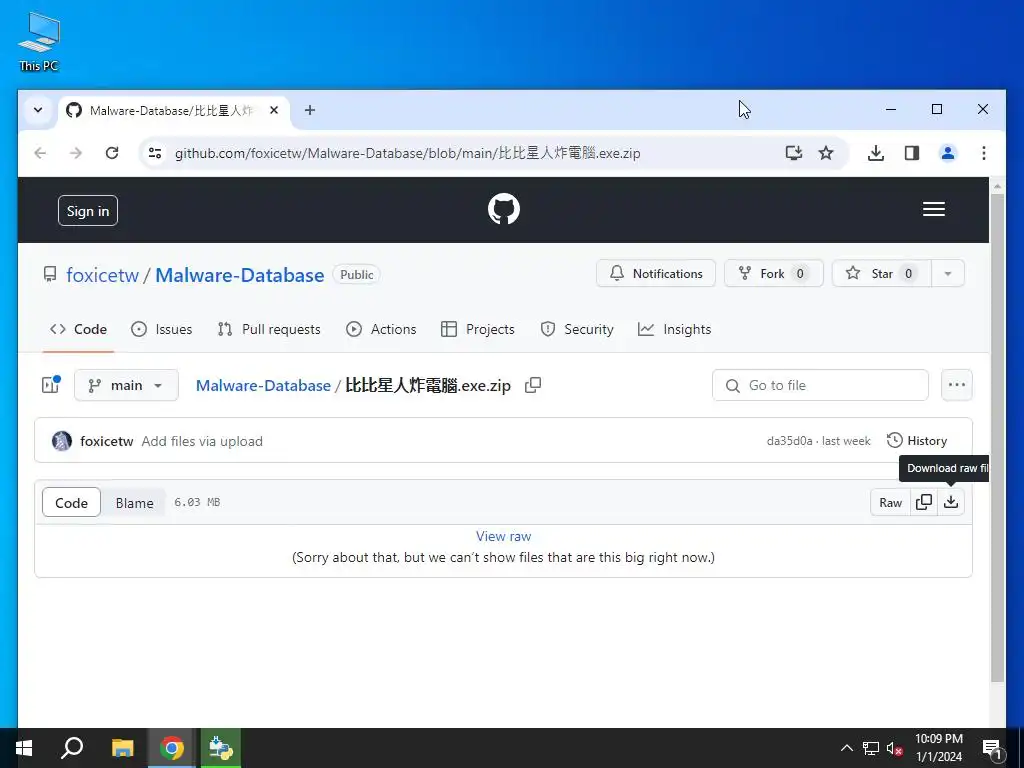Click the download raw file icon
The image size is (1024, 768).
(x=951, y=502)
